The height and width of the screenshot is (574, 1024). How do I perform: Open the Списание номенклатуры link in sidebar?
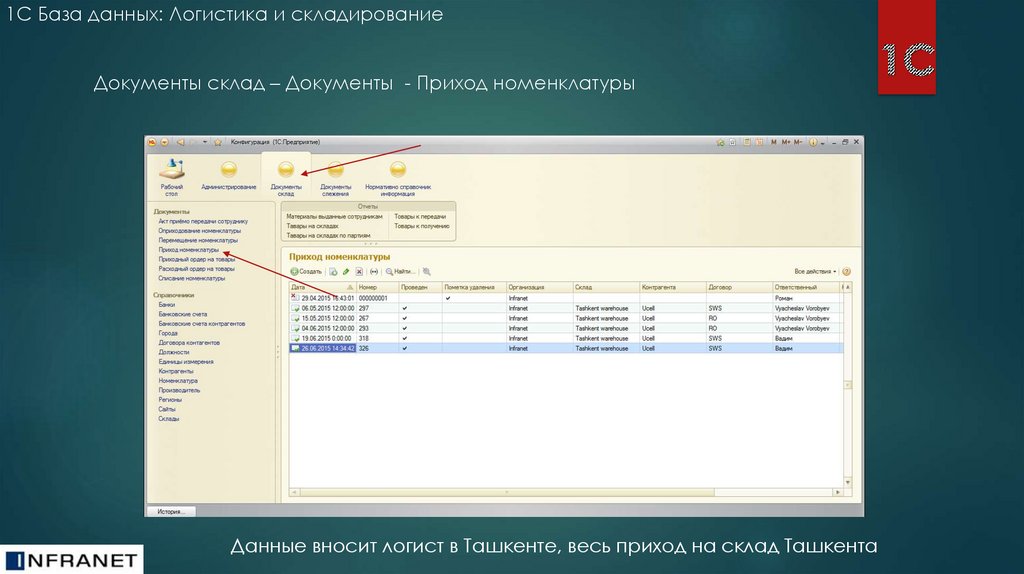point(192,278)
